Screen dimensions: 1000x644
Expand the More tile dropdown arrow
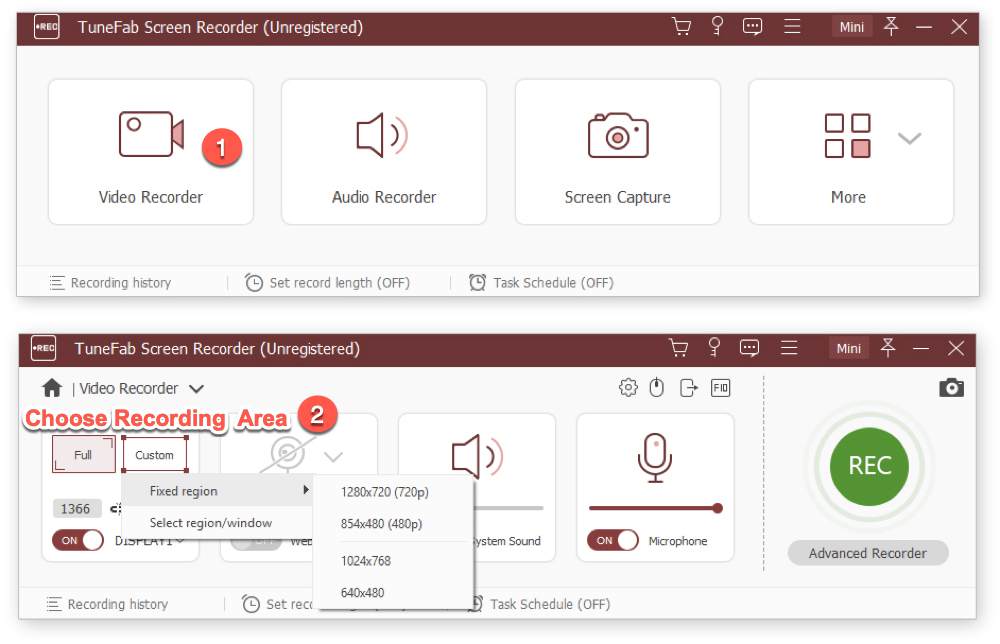click(x=909, y=138)
